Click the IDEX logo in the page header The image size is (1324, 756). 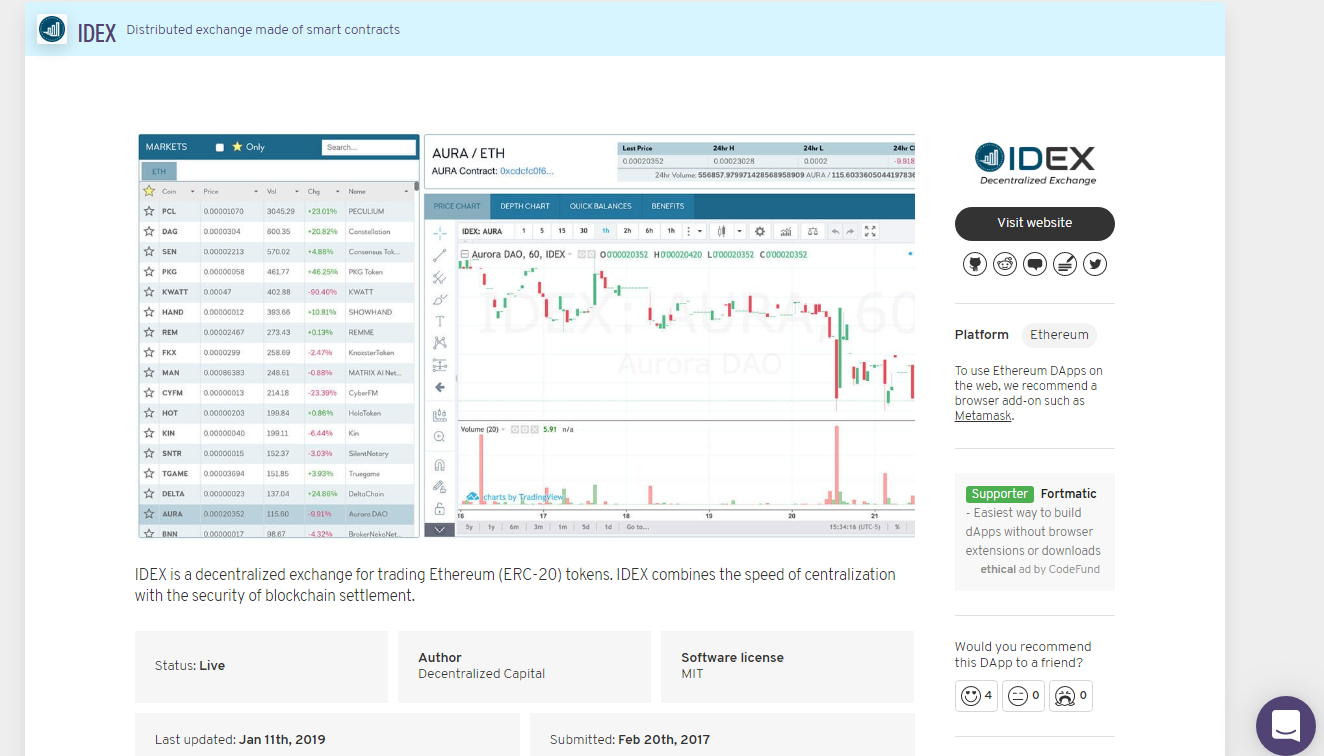coord(52,29)
